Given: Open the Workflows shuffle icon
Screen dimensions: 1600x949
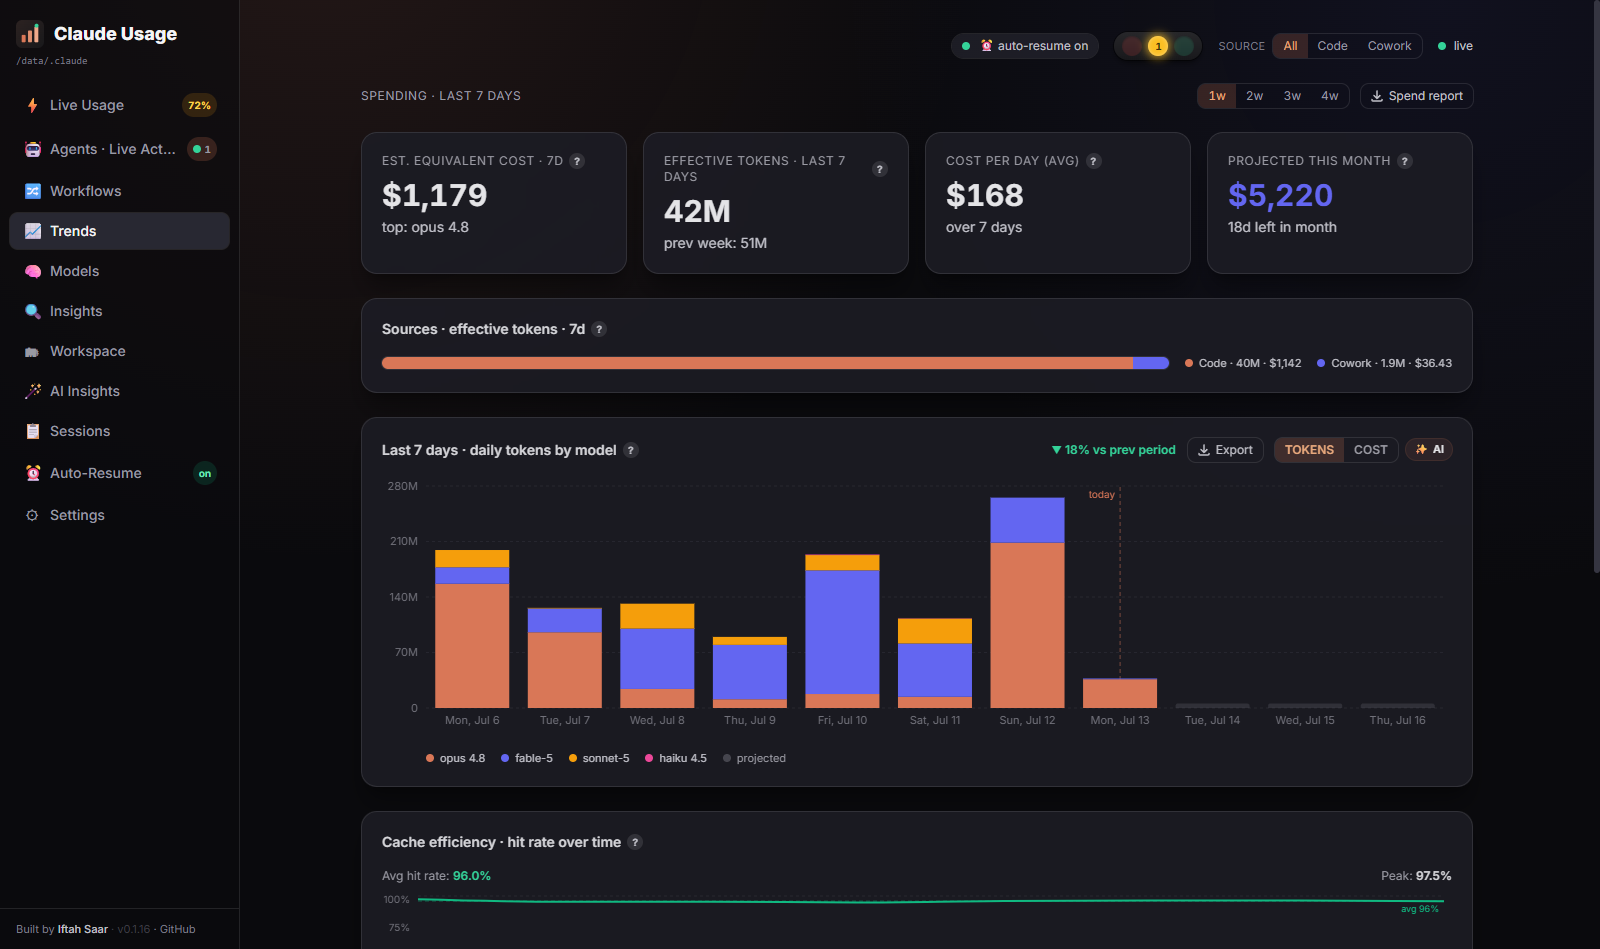Looking at the screenshot, I should coord(33,191).
